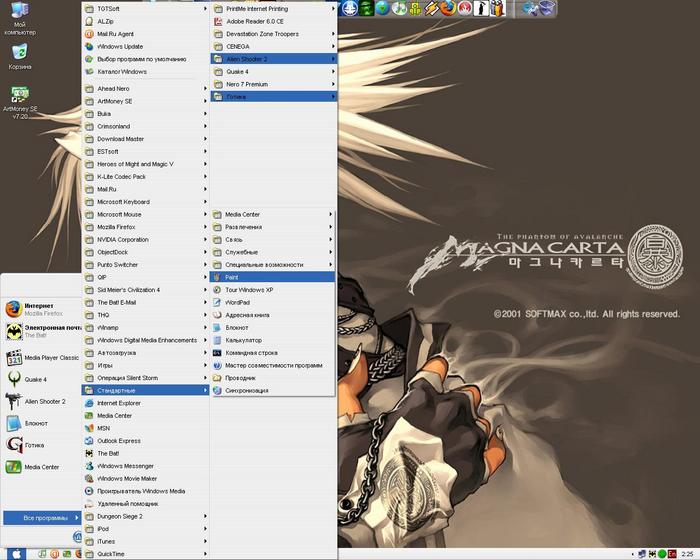Open Tour Windows XP
This screenshot has width=700, height=560.
tap(273, 289)
